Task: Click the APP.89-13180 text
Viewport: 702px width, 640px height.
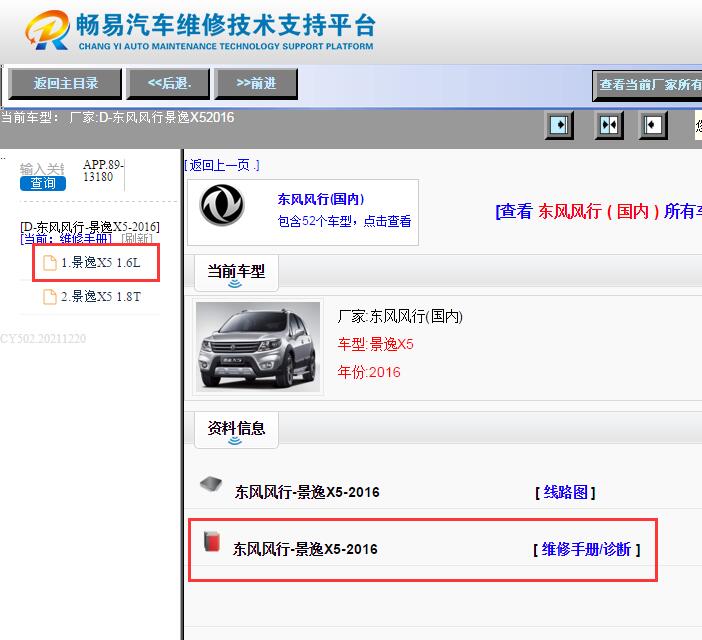Action: [x=103, y=171]
